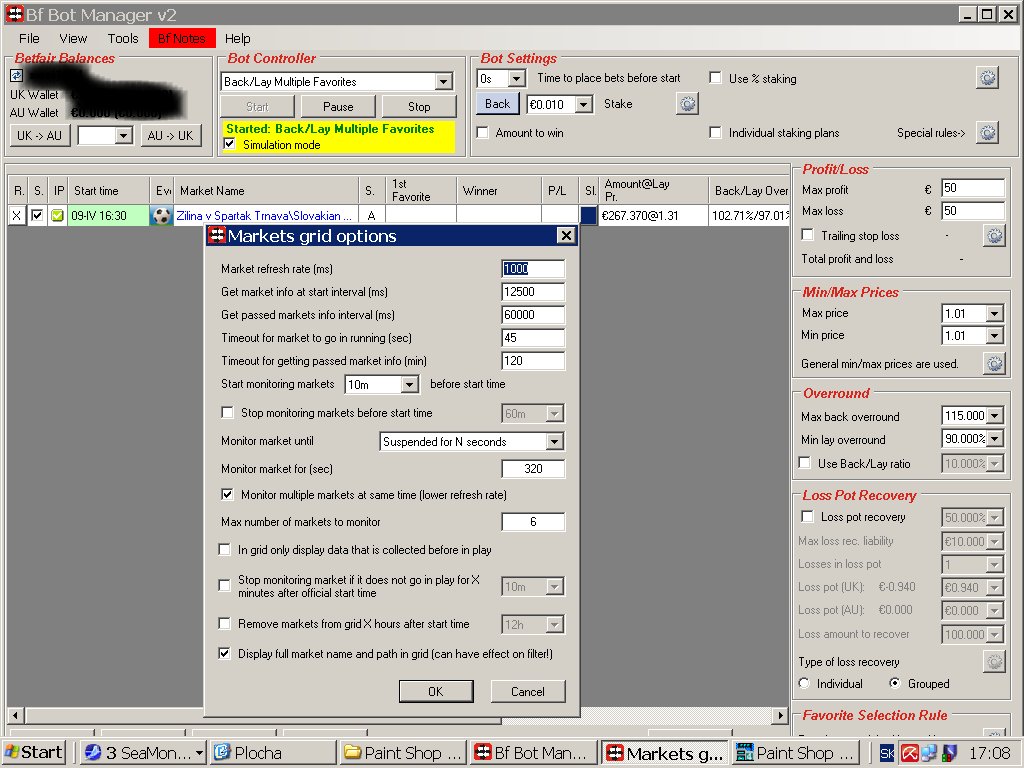
Task: Open the Plocha taskbar item
Action: 273,753
